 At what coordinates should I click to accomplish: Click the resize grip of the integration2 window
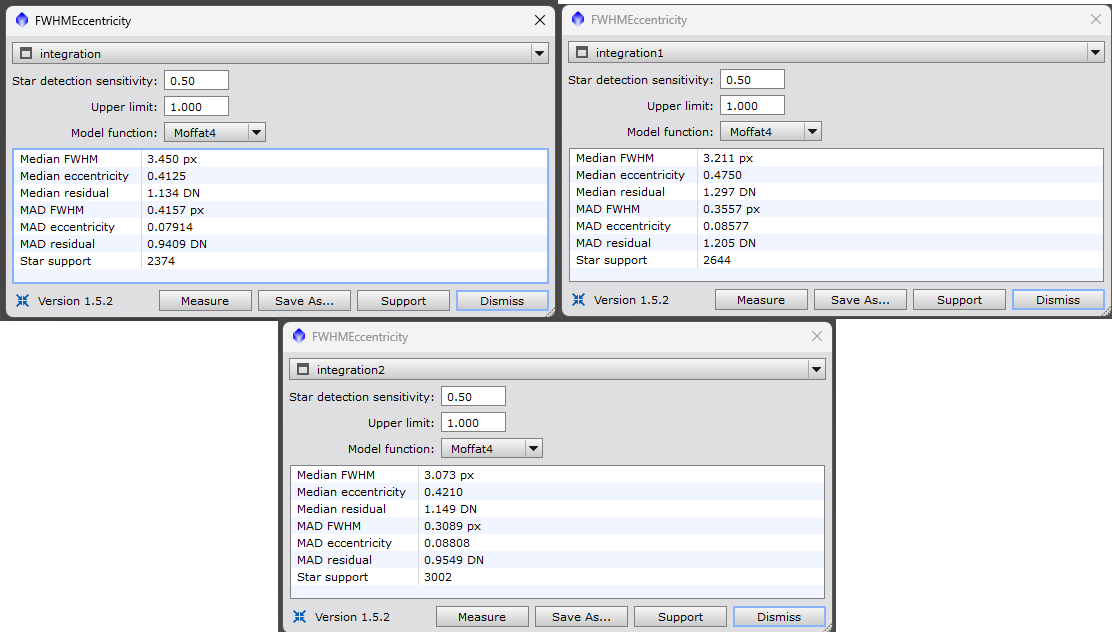click(828, 627)
